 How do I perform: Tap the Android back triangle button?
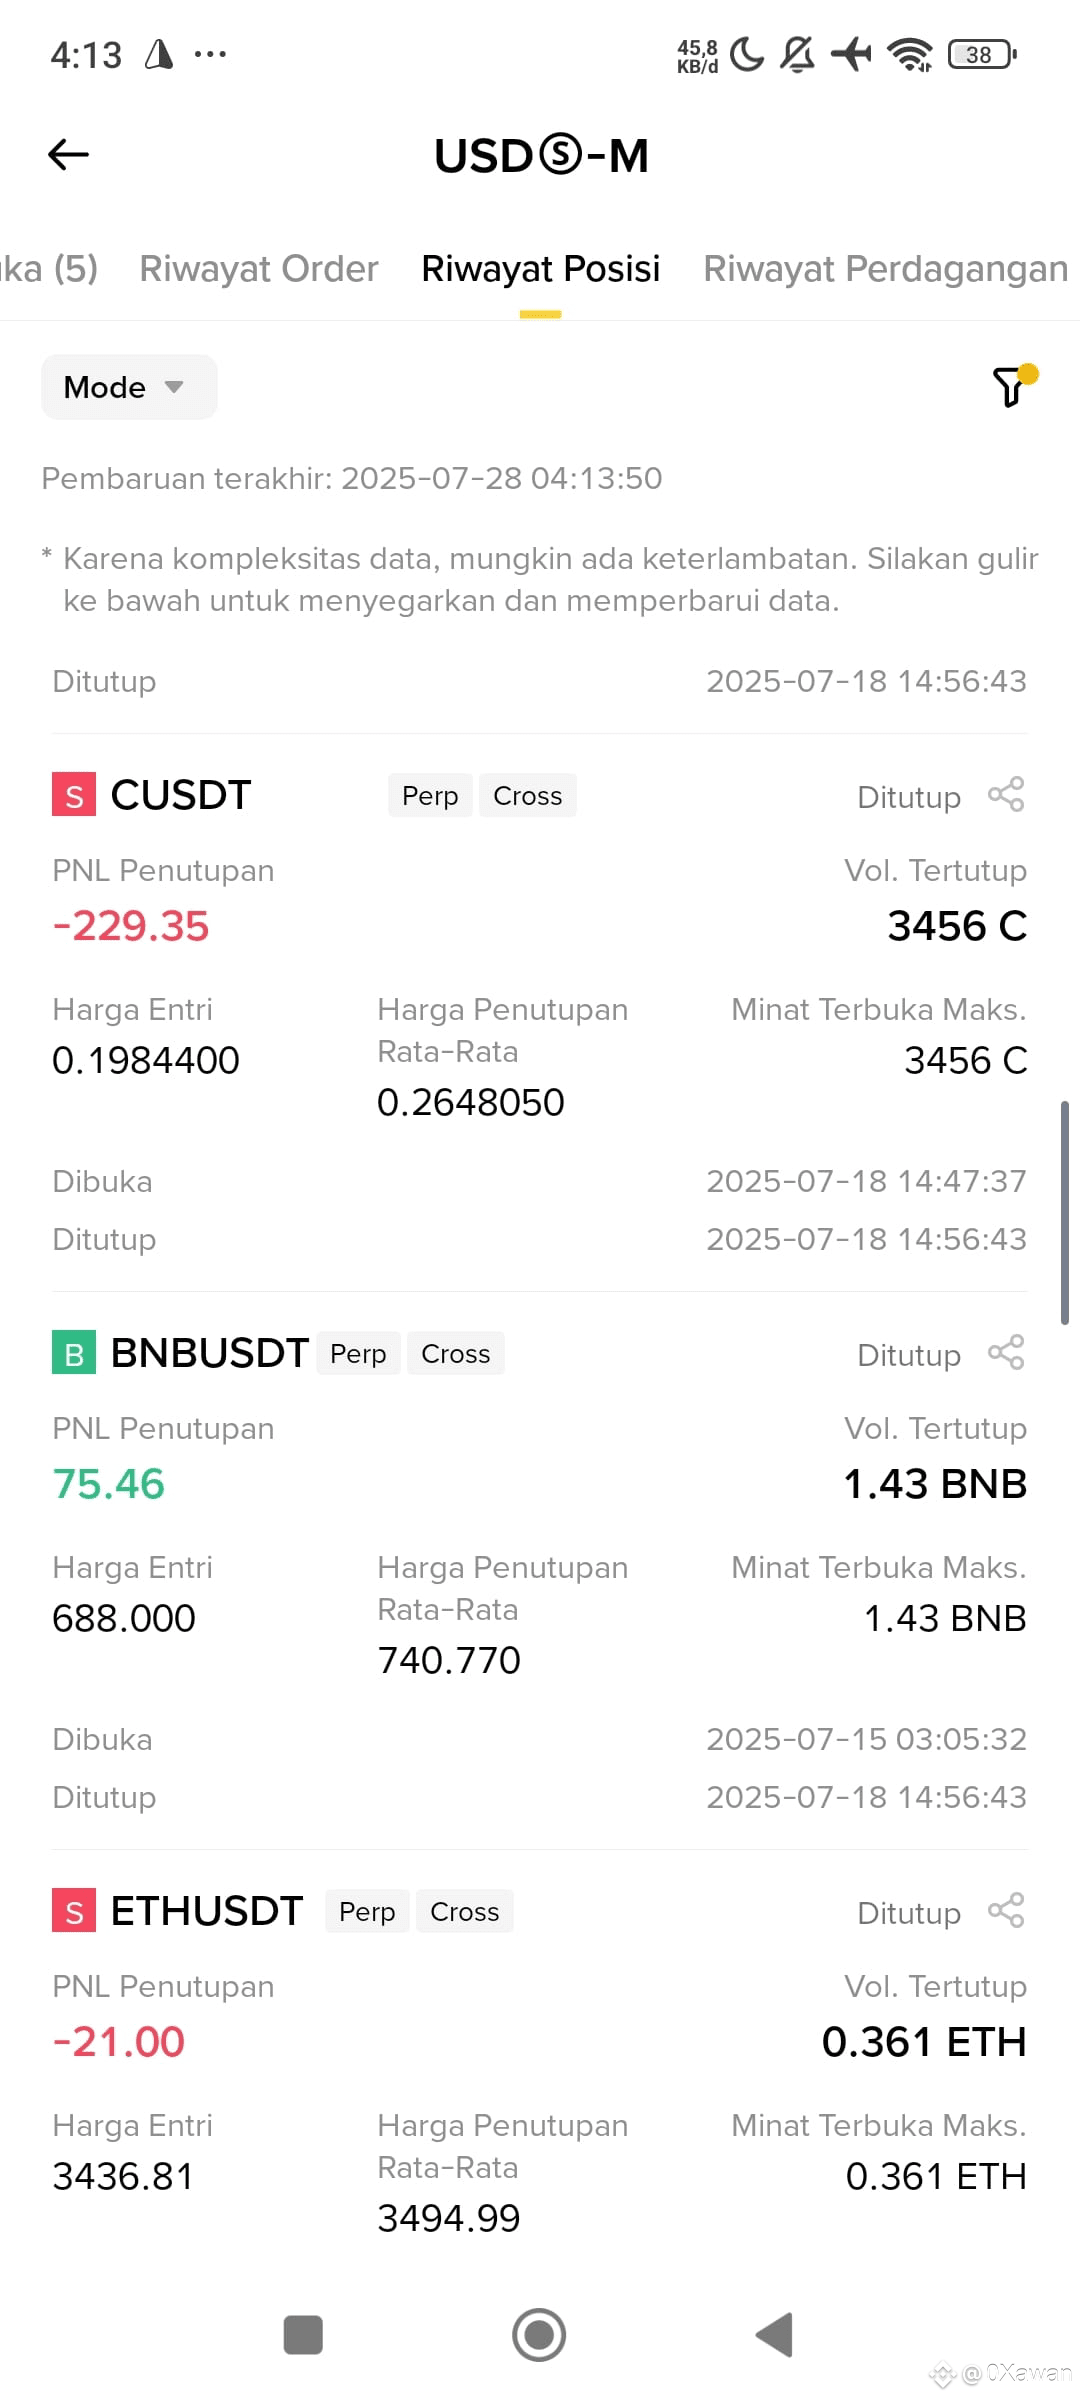pyautogui.click(x=774, y=2335)
